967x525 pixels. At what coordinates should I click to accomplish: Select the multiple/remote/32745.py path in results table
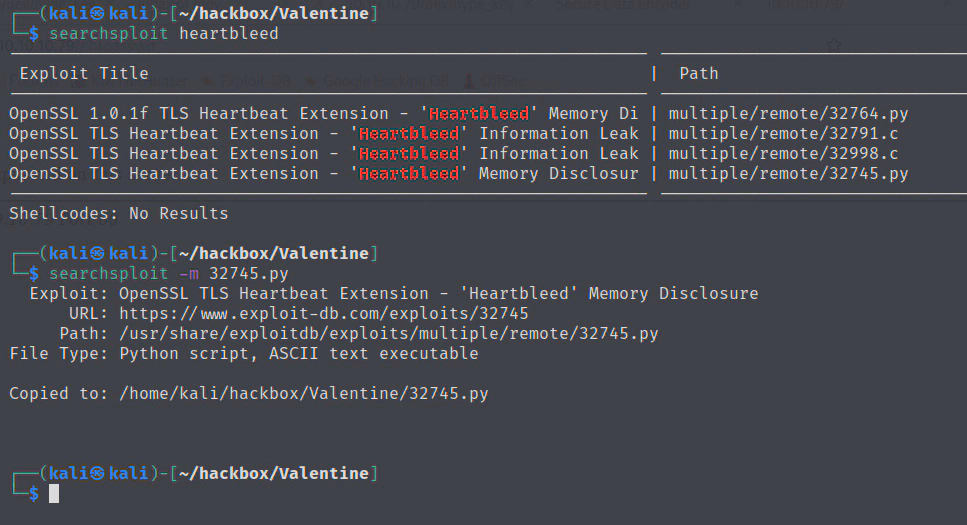(x=787, y=173)
